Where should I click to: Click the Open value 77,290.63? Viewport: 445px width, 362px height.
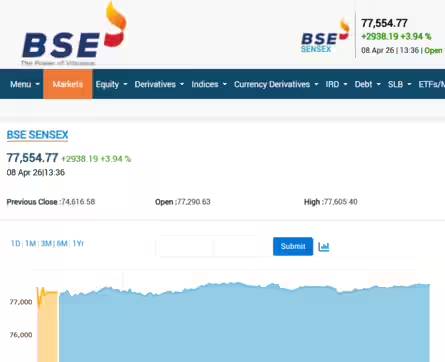[x=194, y=202]
